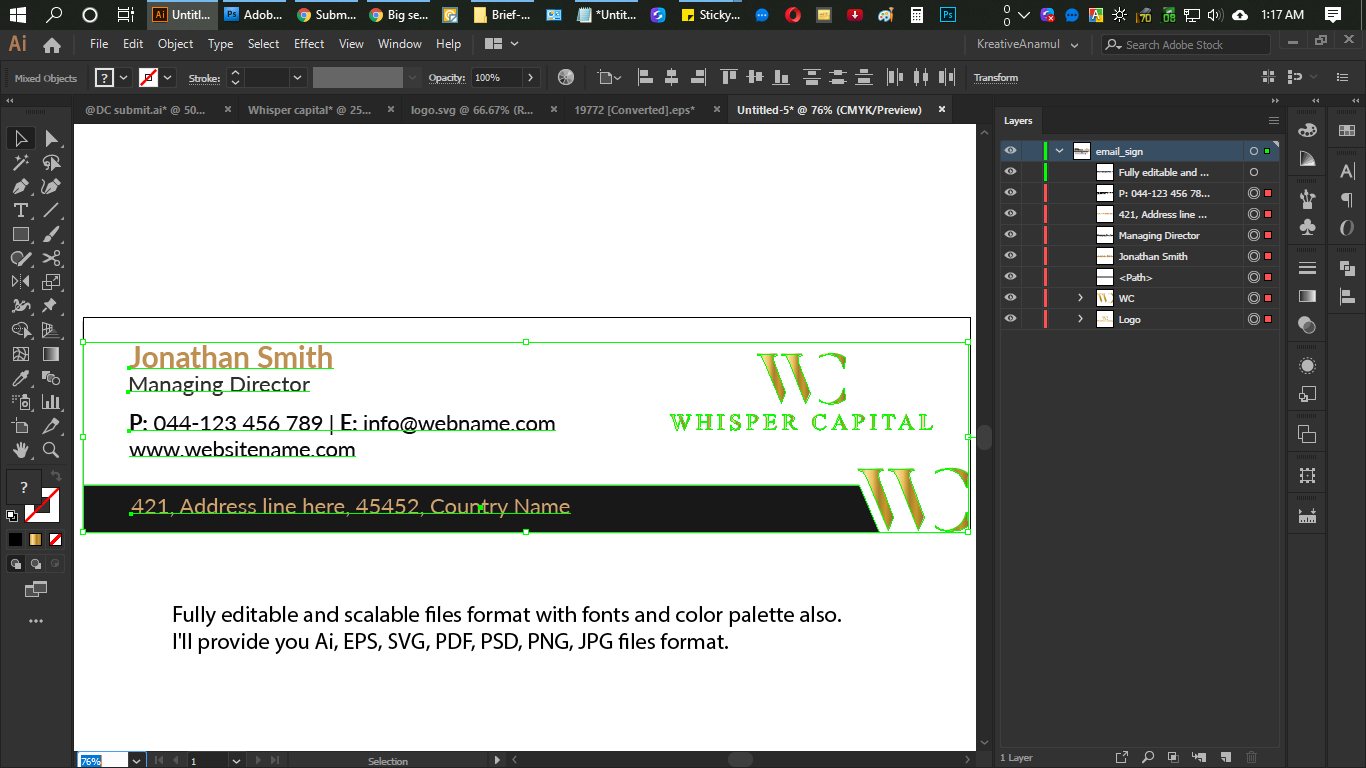Hide the Logo group in Layers
The height and width of the screenshot is (768, 1366).
[x=1011, y=319]
